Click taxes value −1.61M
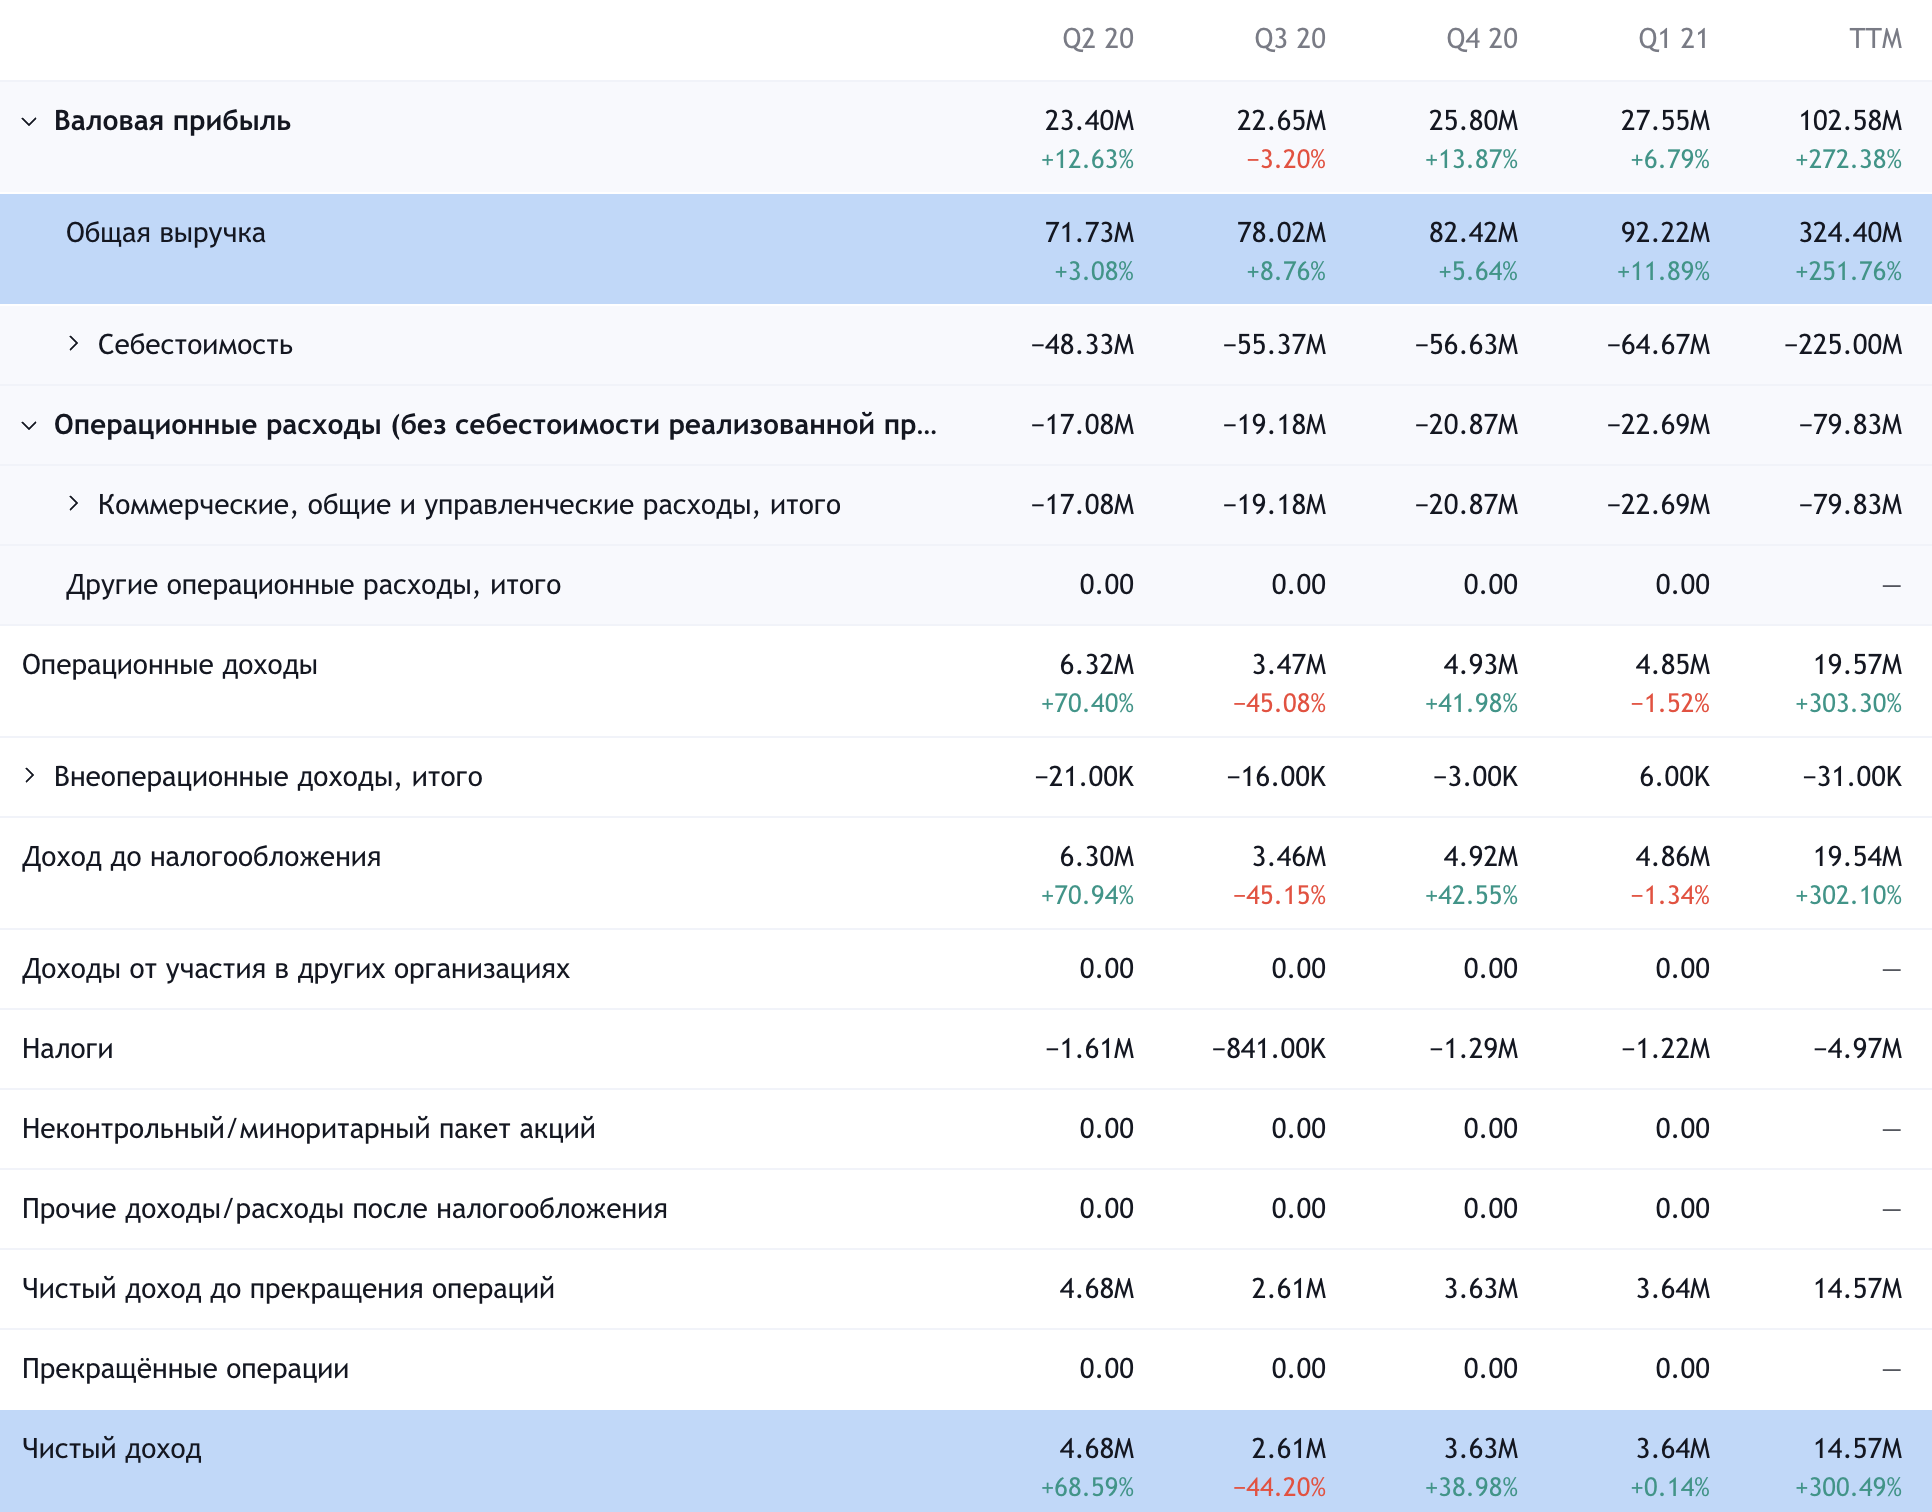1932x1512 pixels. pyautogui.click(x=1090, y=1049)
